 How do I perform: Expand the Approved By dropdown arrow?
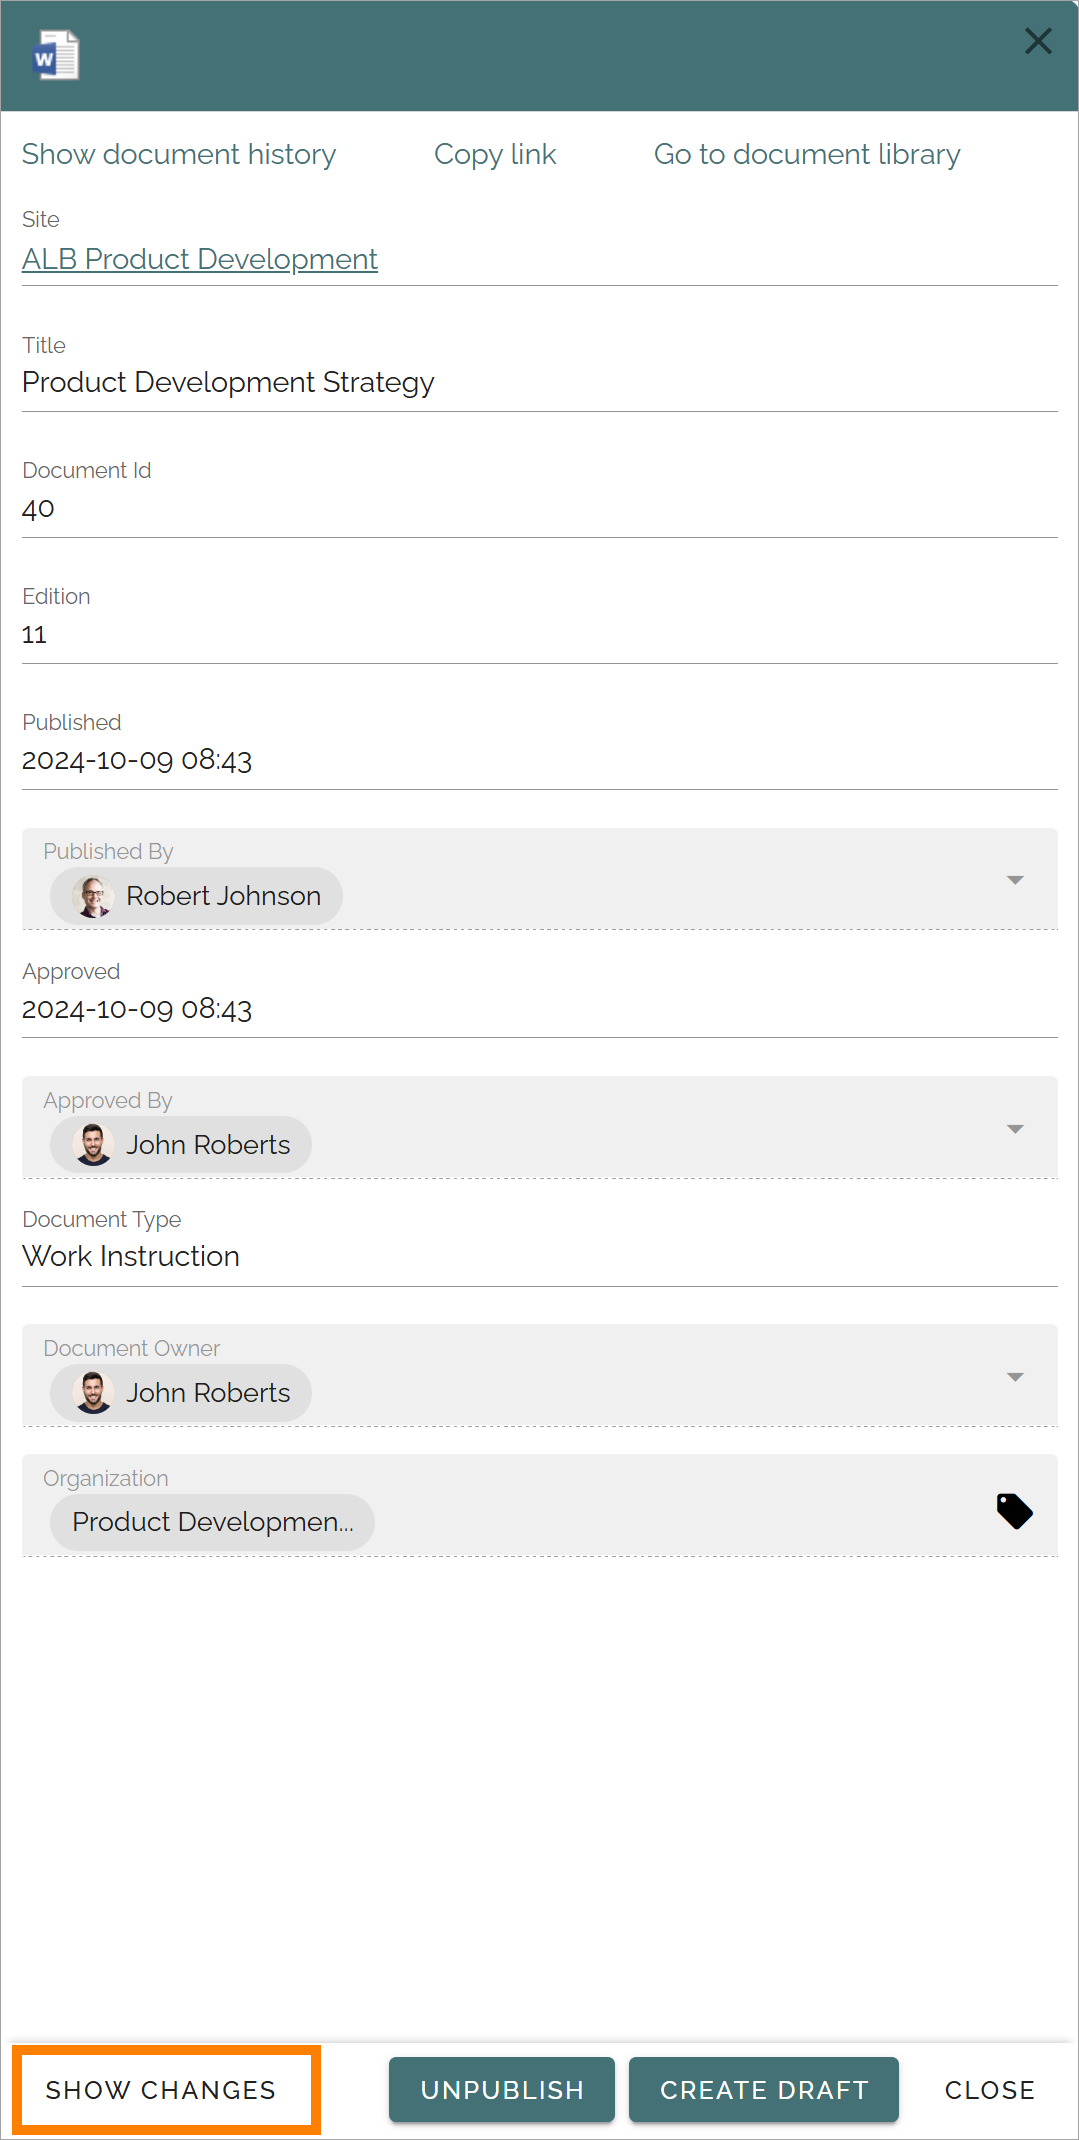[1015, 1129]
